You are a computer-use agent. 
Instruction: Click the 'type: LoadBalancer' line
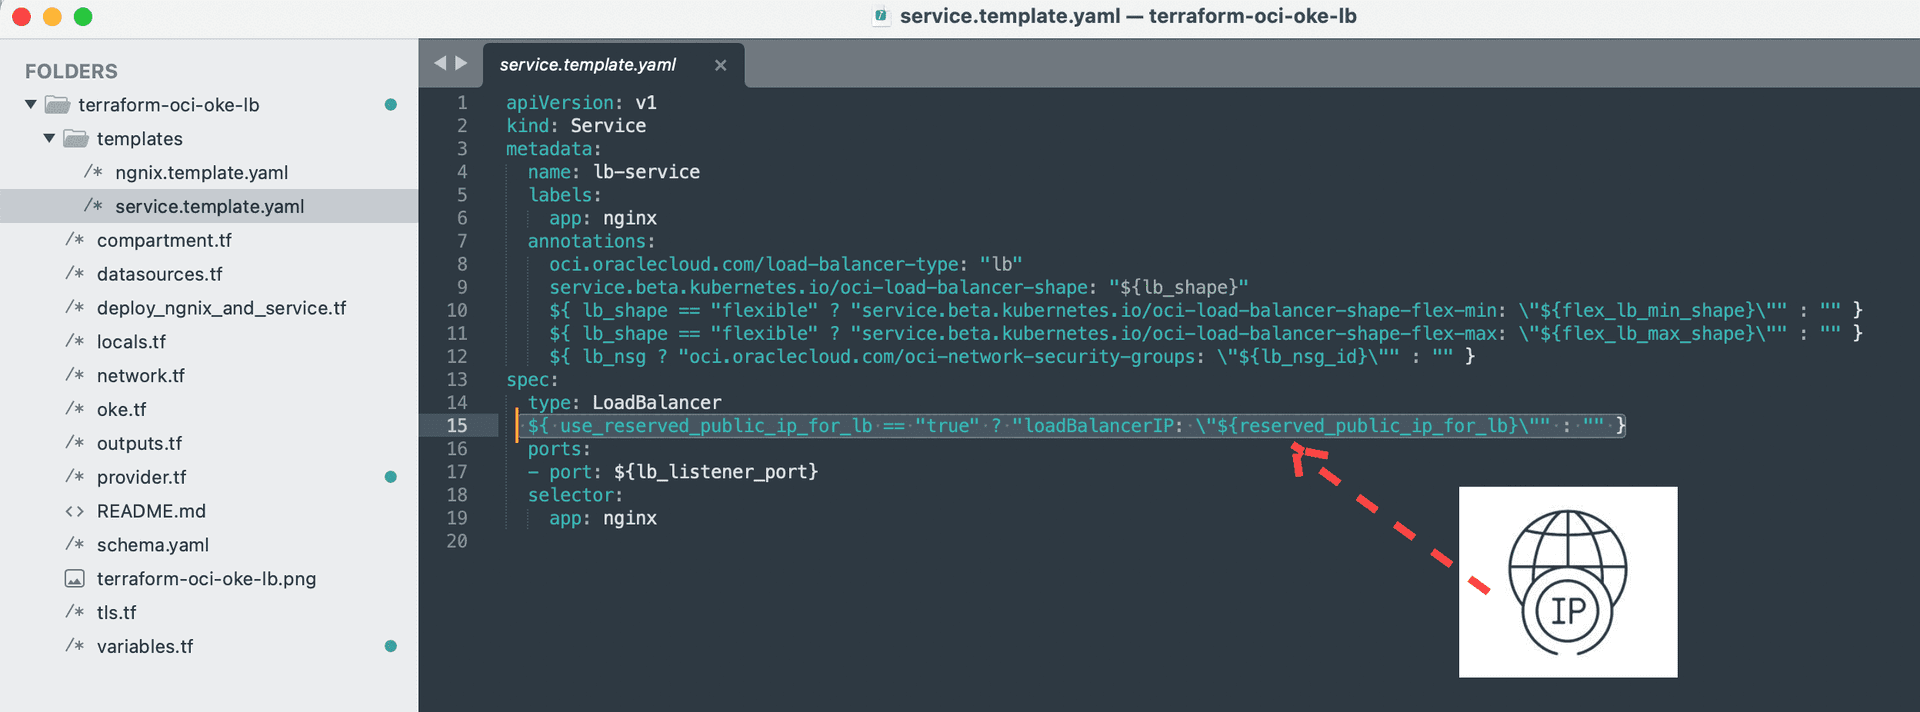point(625,403)
